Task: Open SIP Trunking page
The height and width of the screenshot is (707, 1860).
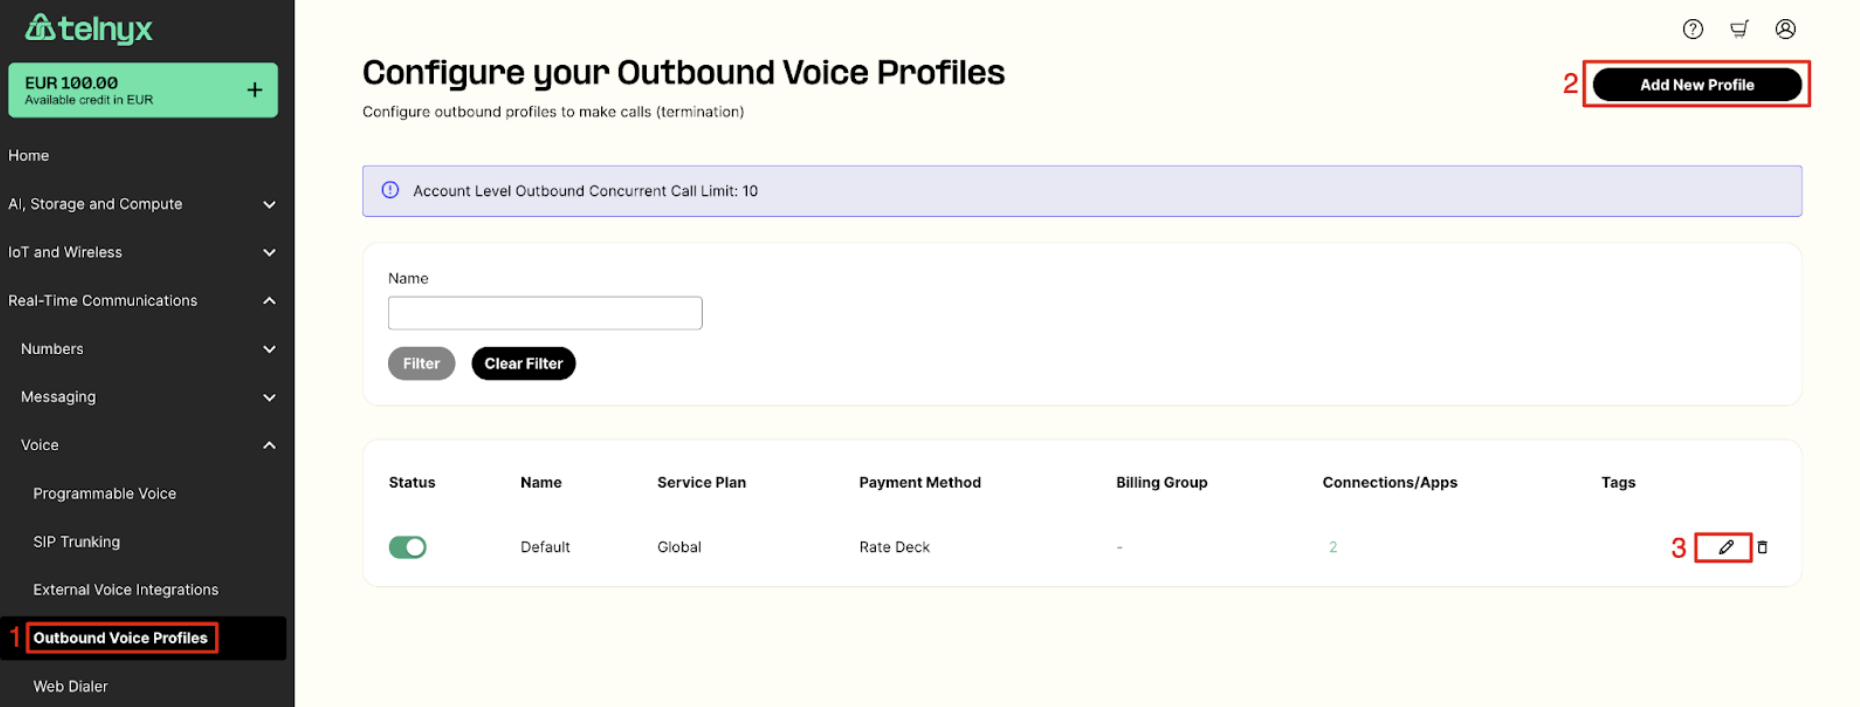Action: (x=77, y=541)
